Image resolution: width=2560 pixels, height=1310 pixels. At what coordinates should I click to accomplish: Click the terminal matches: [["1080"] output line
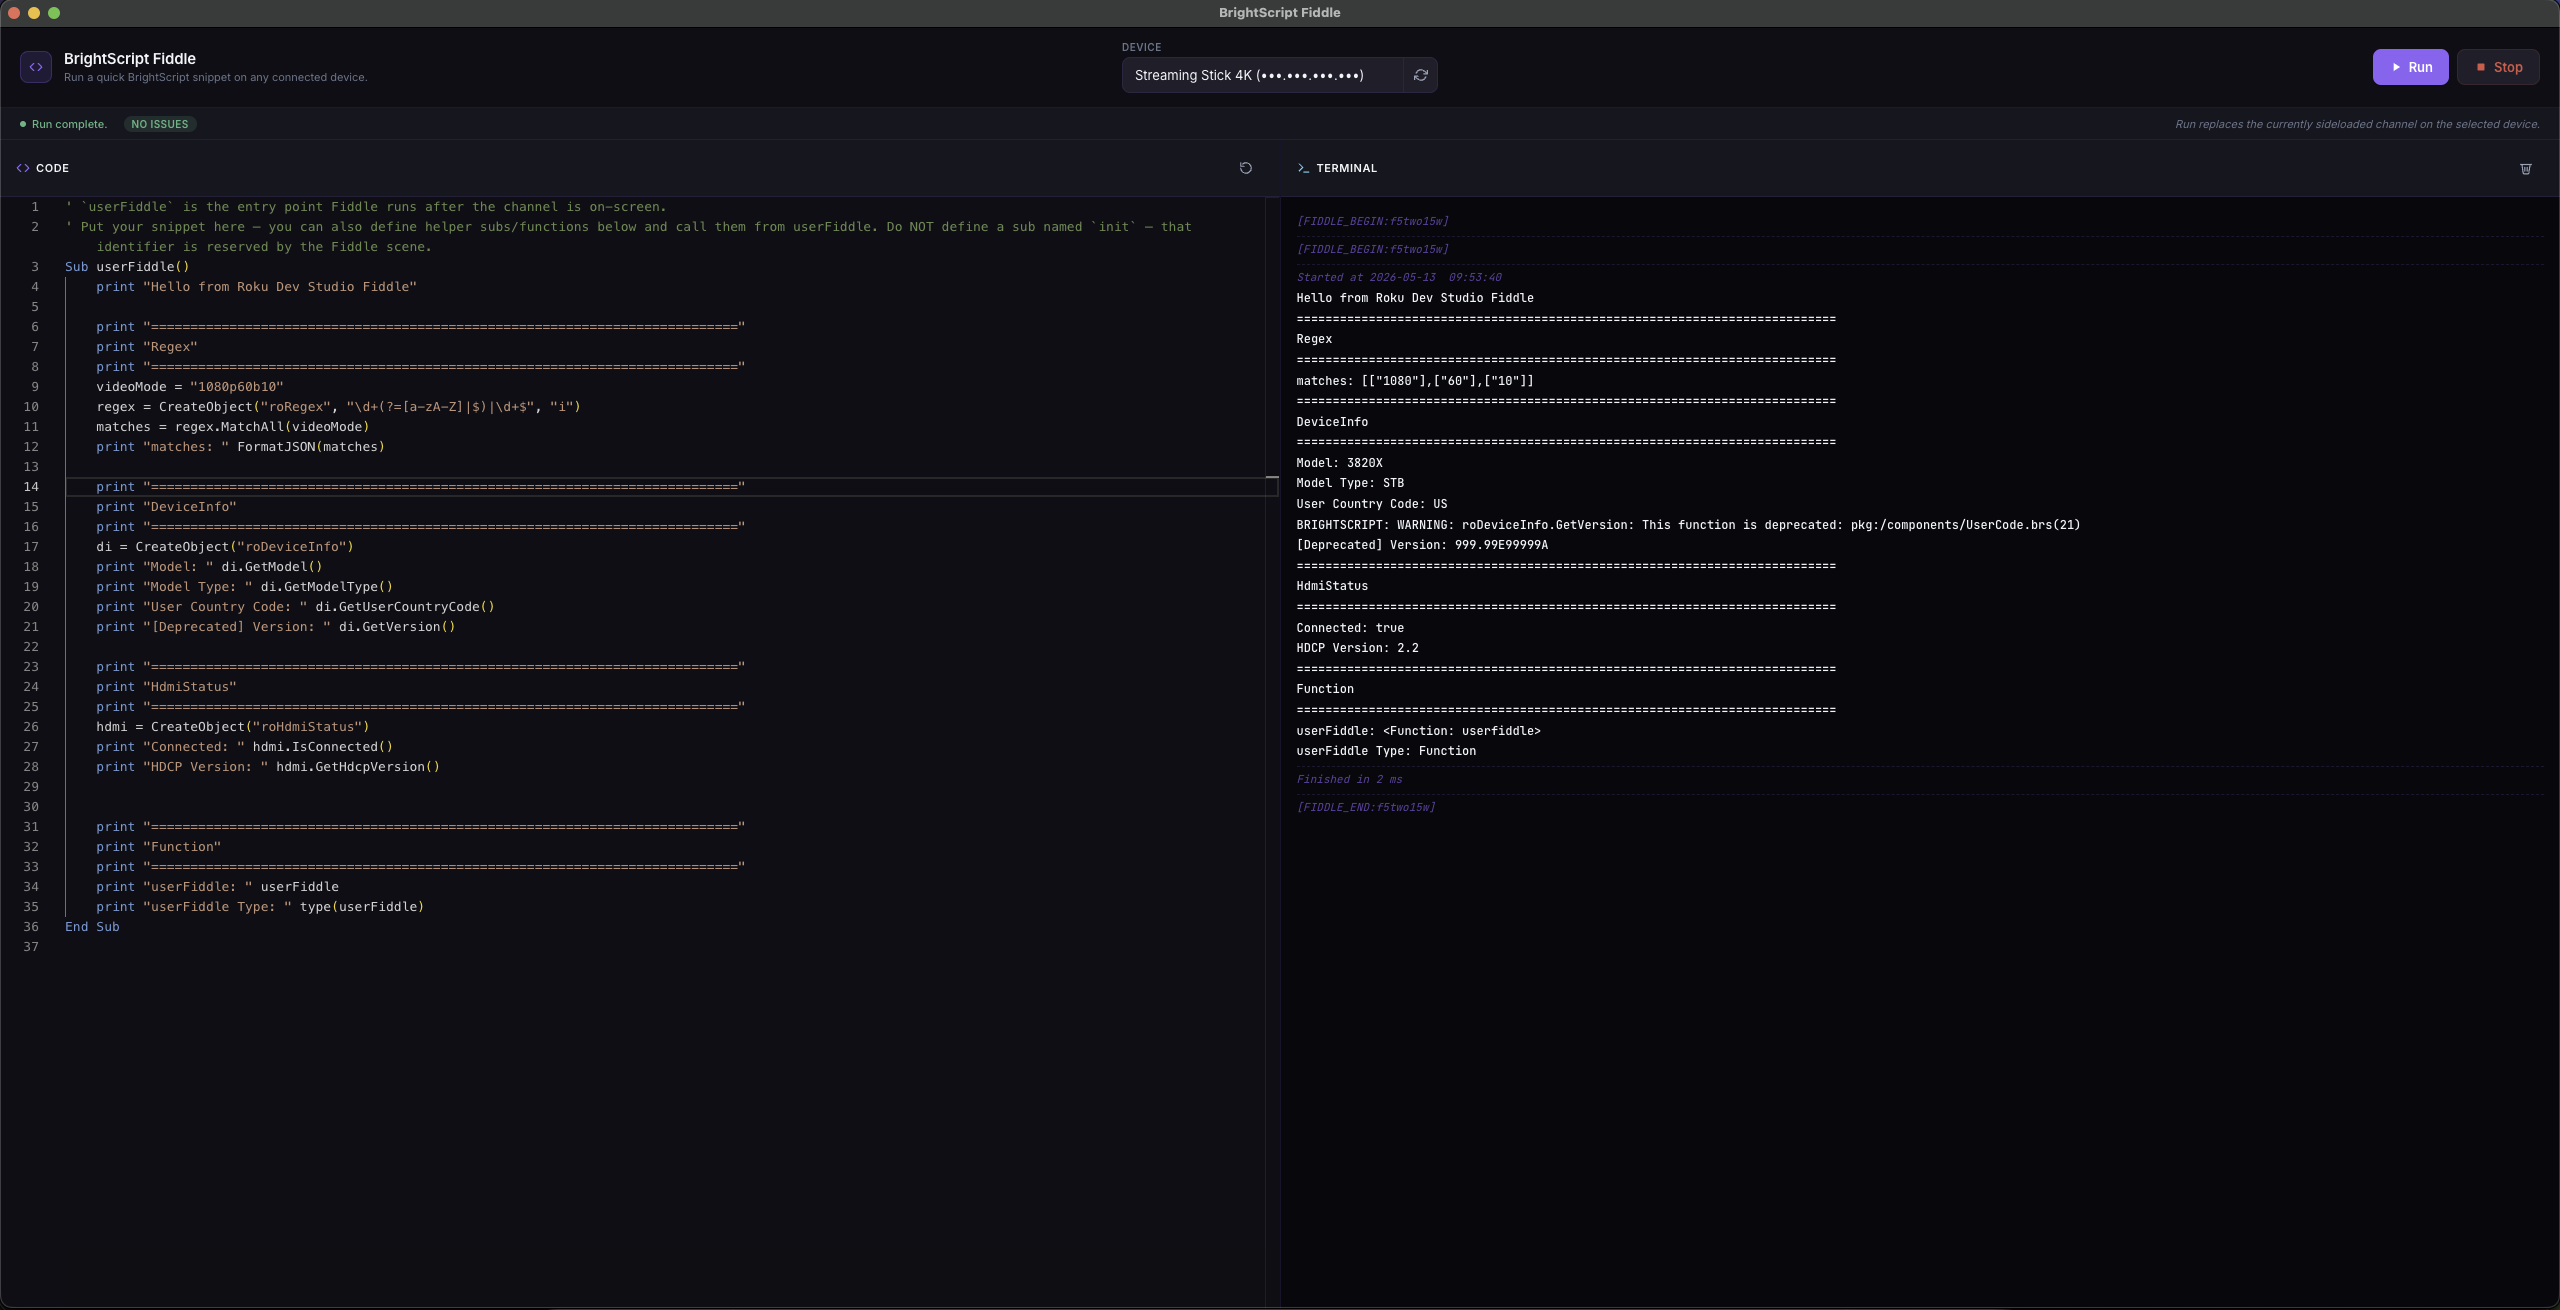click(x=1415, y=381)
